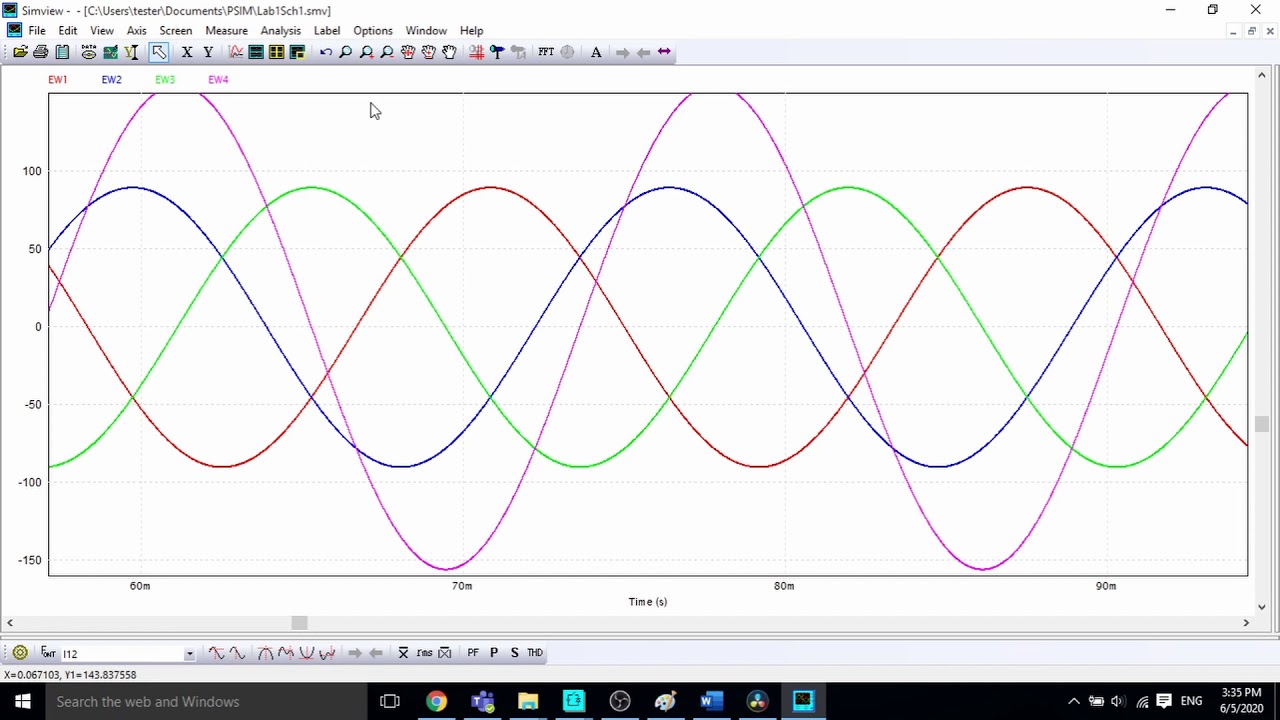Open the Axis menu

137,31
